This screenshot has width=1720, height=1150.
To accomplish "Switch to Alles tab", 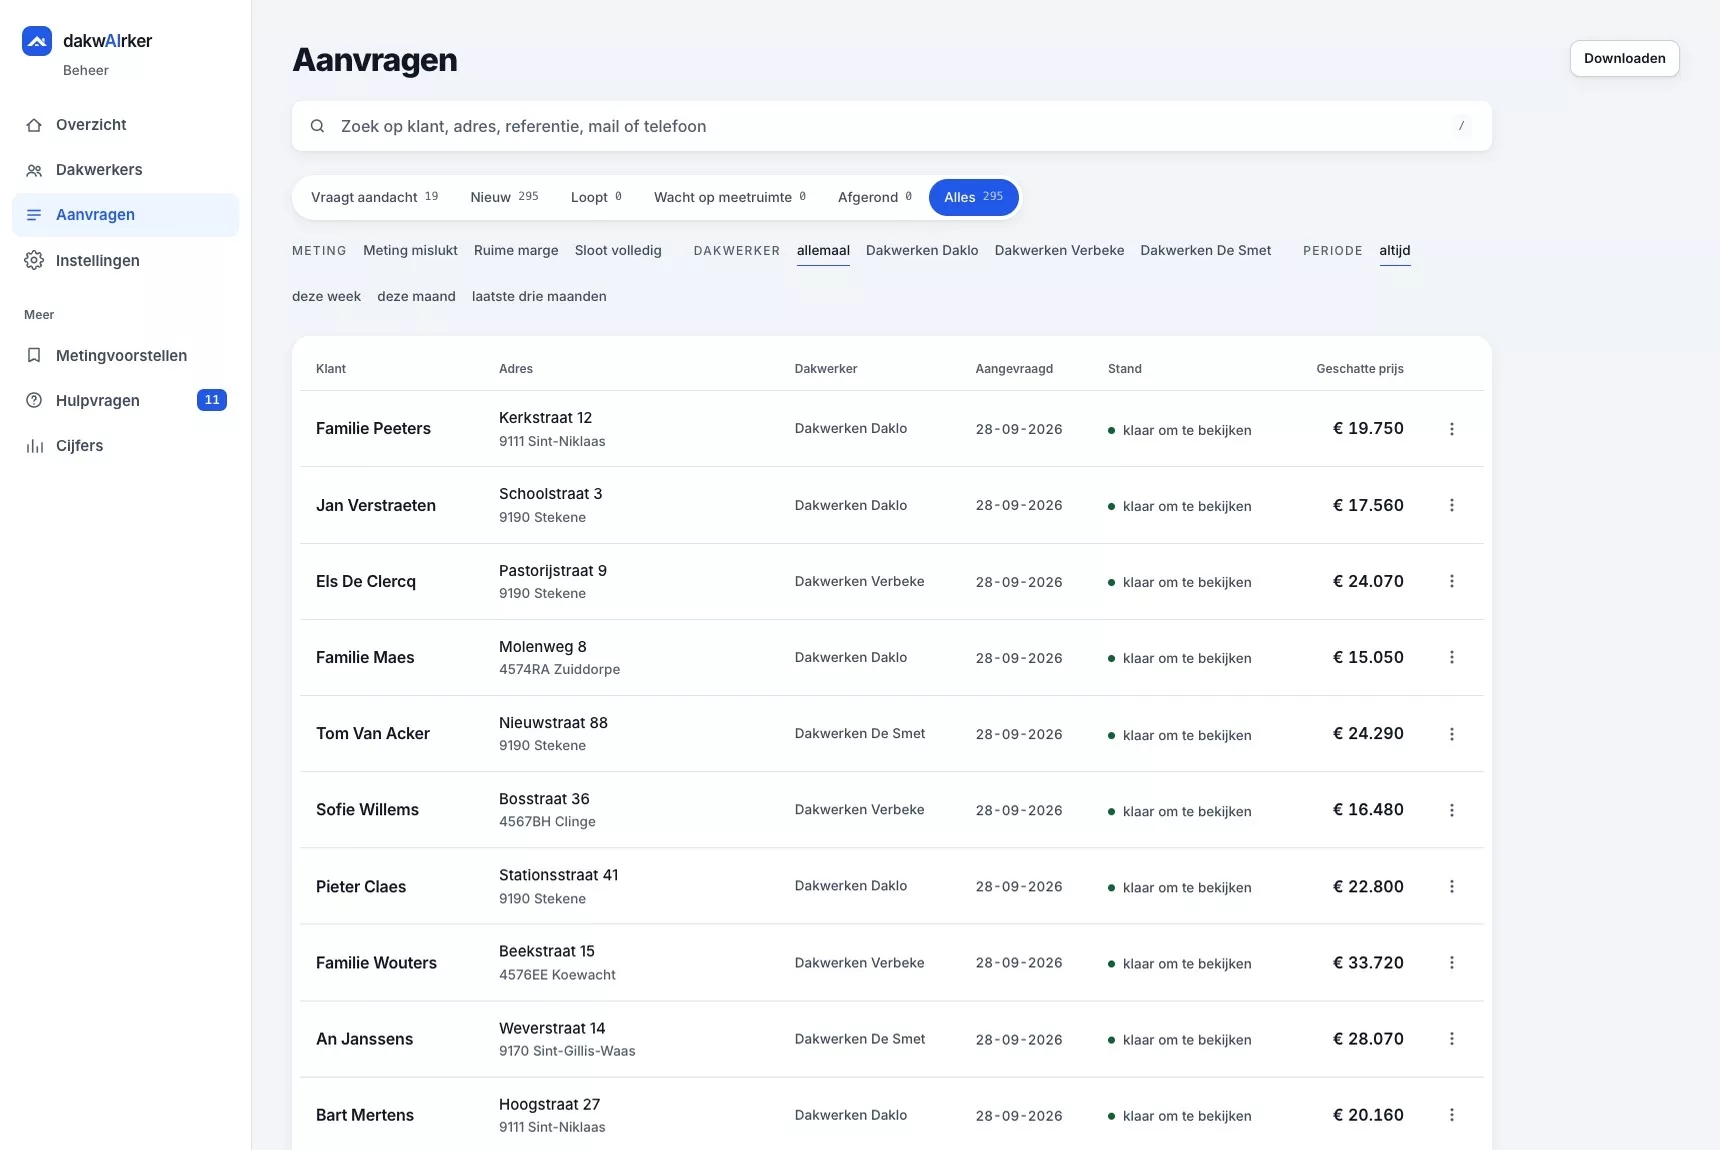I will pyautogui.click(x=974, y=197).
